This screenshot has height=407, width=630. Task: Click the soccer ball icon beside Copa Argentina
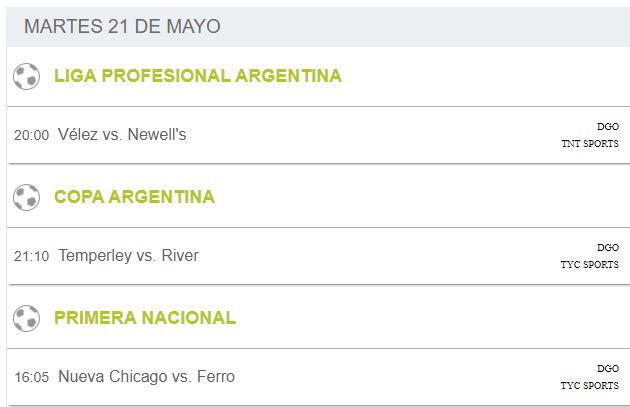[x=27, y=197]
